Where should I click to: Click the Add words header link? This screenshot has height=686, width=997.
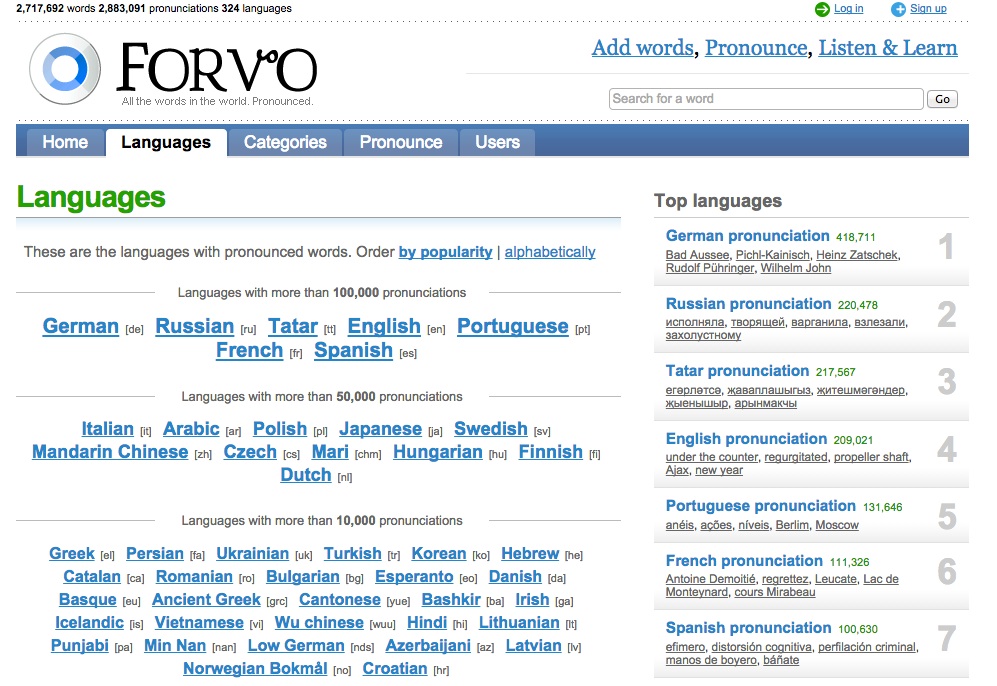[x=641, y=48]
